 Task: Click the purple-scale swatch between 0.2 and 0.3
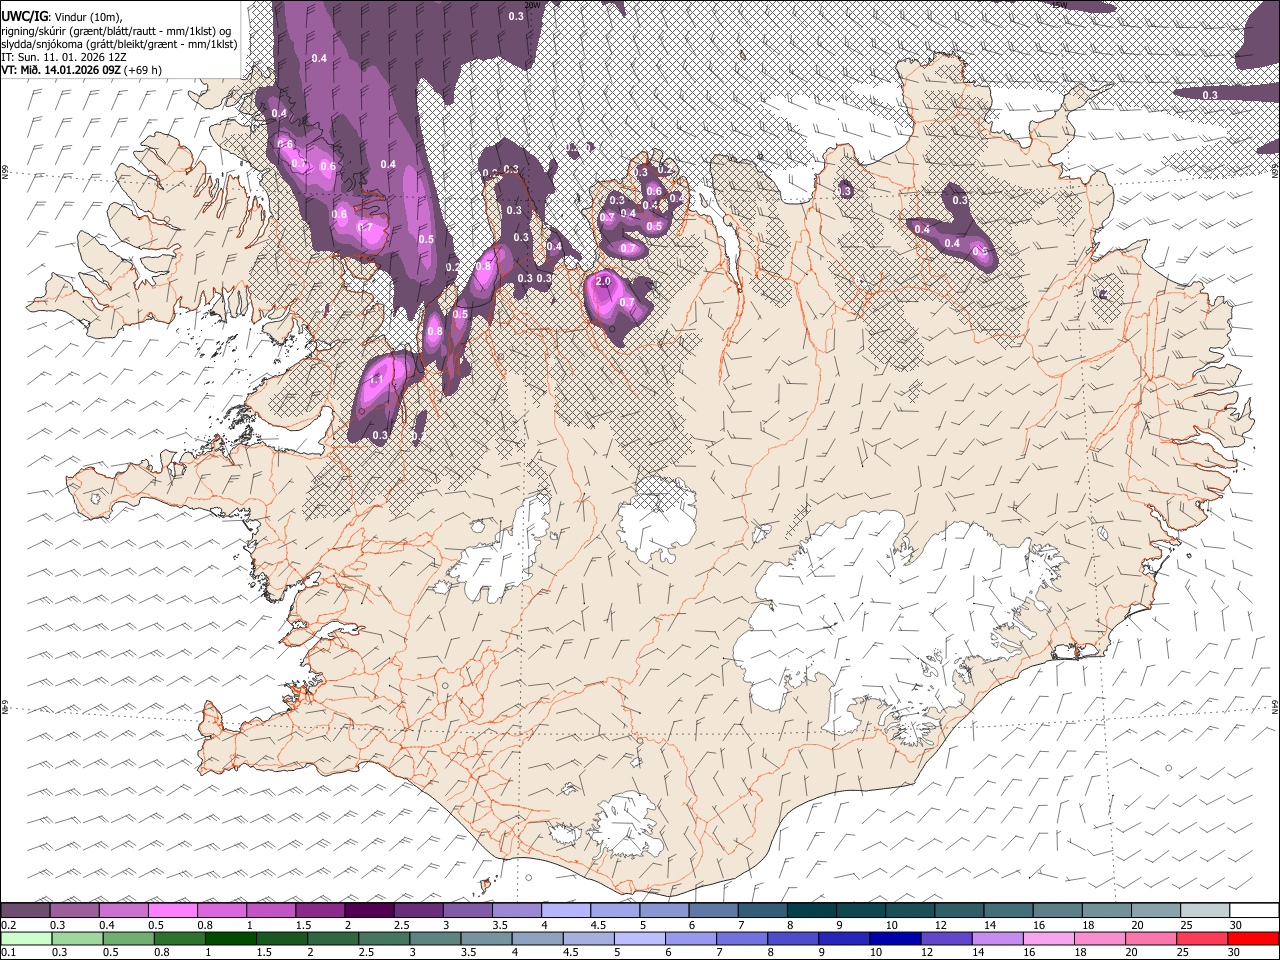coord(25,911)
